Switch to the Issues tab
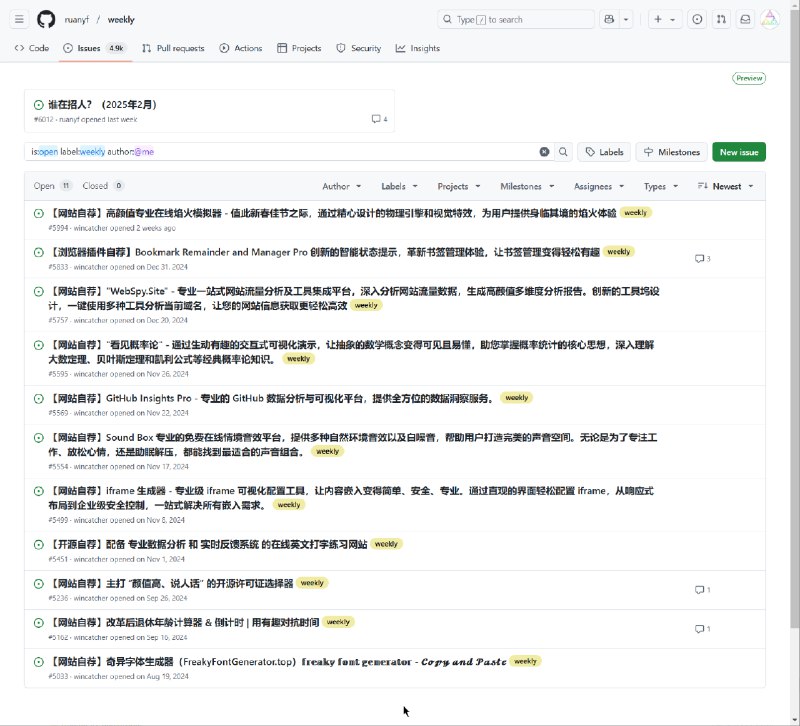 [x=95, y=48]
